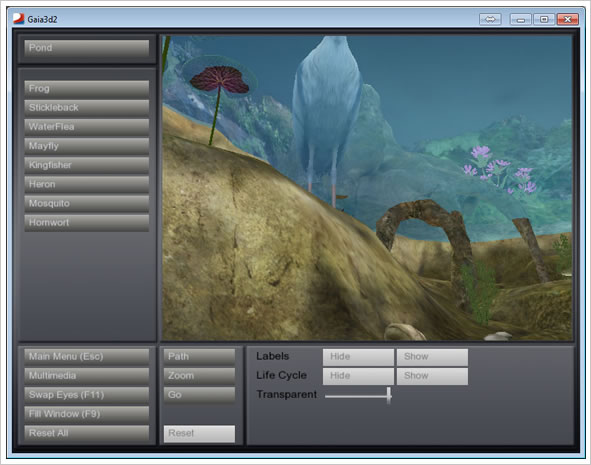Hide the Life Cycle view

pos(358,376)
